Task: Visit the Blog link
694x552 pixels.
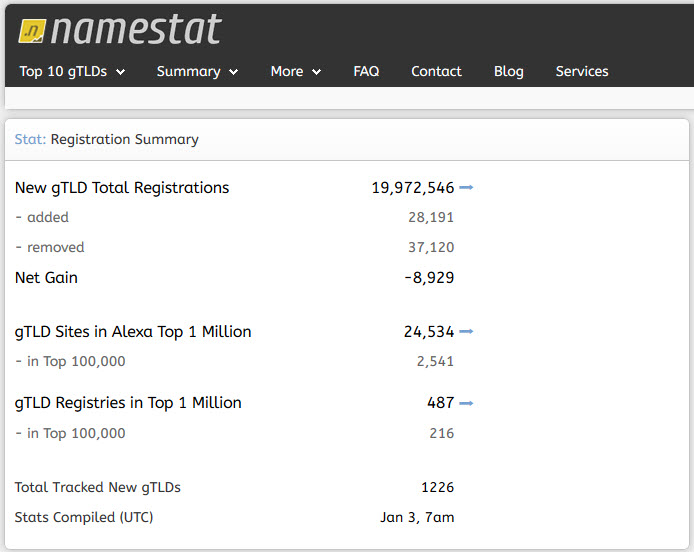Action: tap(509, 71)
